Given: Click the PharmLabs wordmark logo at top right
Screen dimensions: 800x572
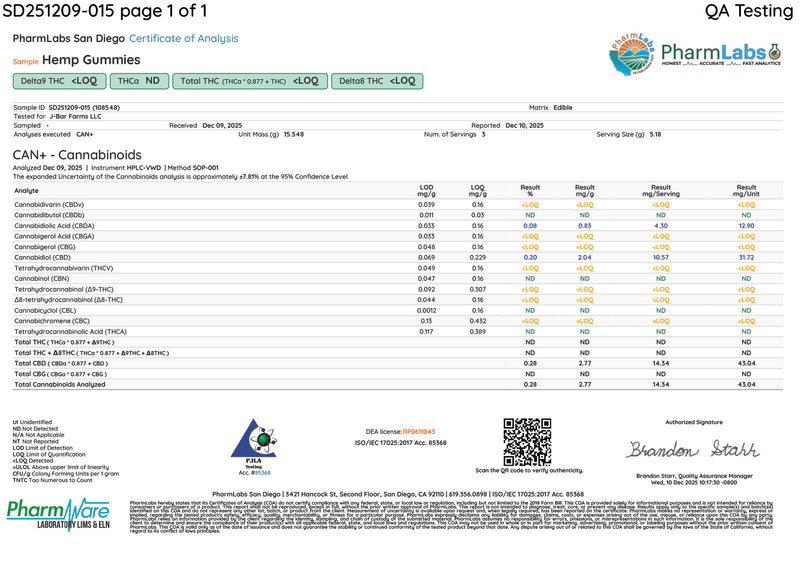Looking at the screenshot, I should pyautogui.click(x=721, y=54).
